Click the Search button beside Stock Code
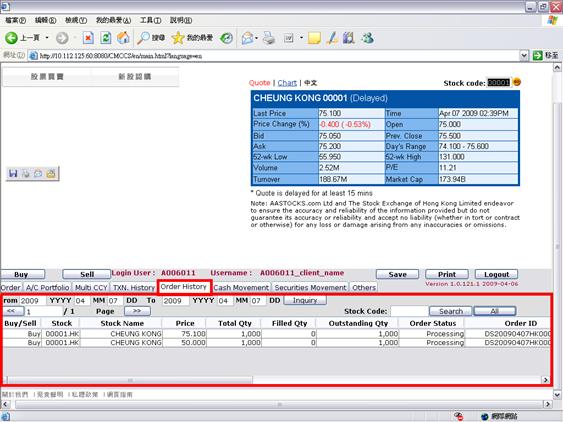Viewport: 563px width, 422px height. pos(451,311)
